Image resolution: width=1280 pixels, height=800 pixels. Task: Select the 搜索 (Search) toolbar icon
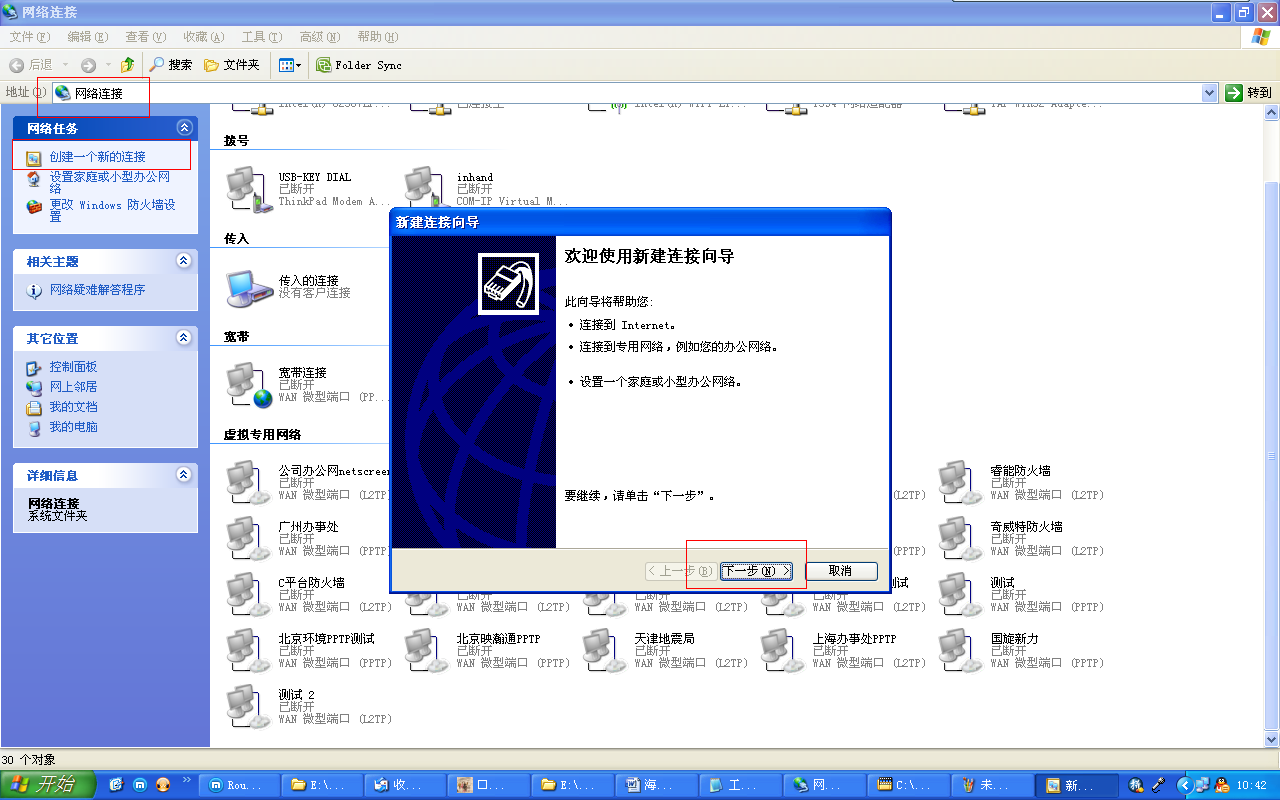click(x=170, y=64)
